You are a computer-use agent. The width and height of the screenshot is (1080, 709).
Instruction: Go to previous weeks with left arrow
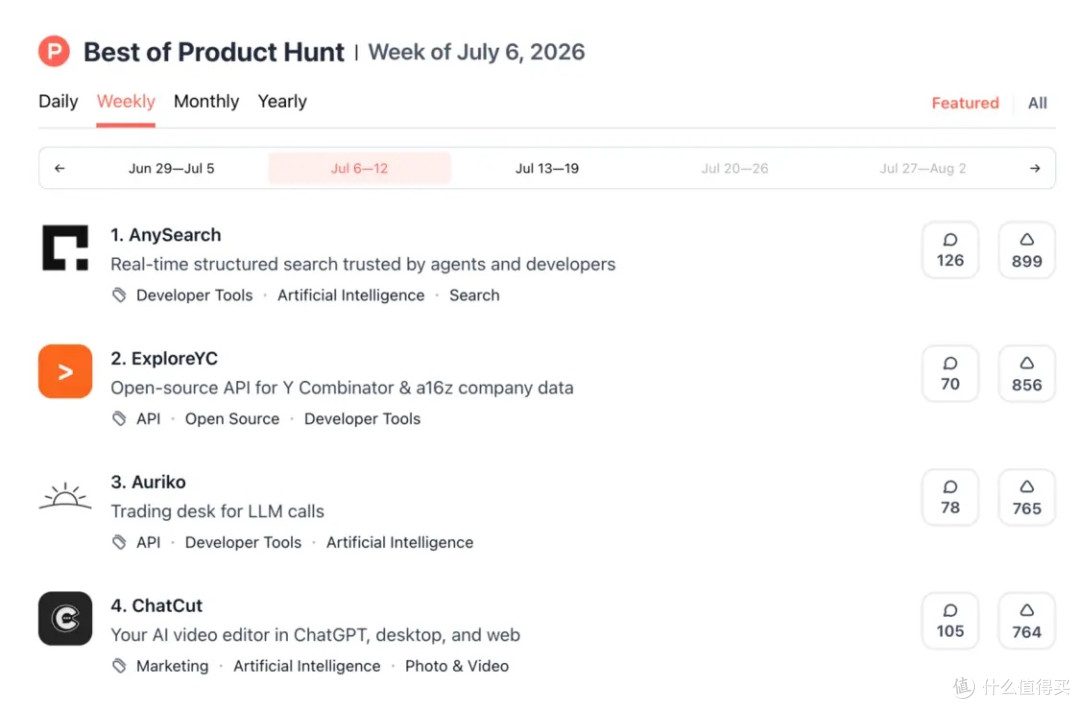coord(60,168)
